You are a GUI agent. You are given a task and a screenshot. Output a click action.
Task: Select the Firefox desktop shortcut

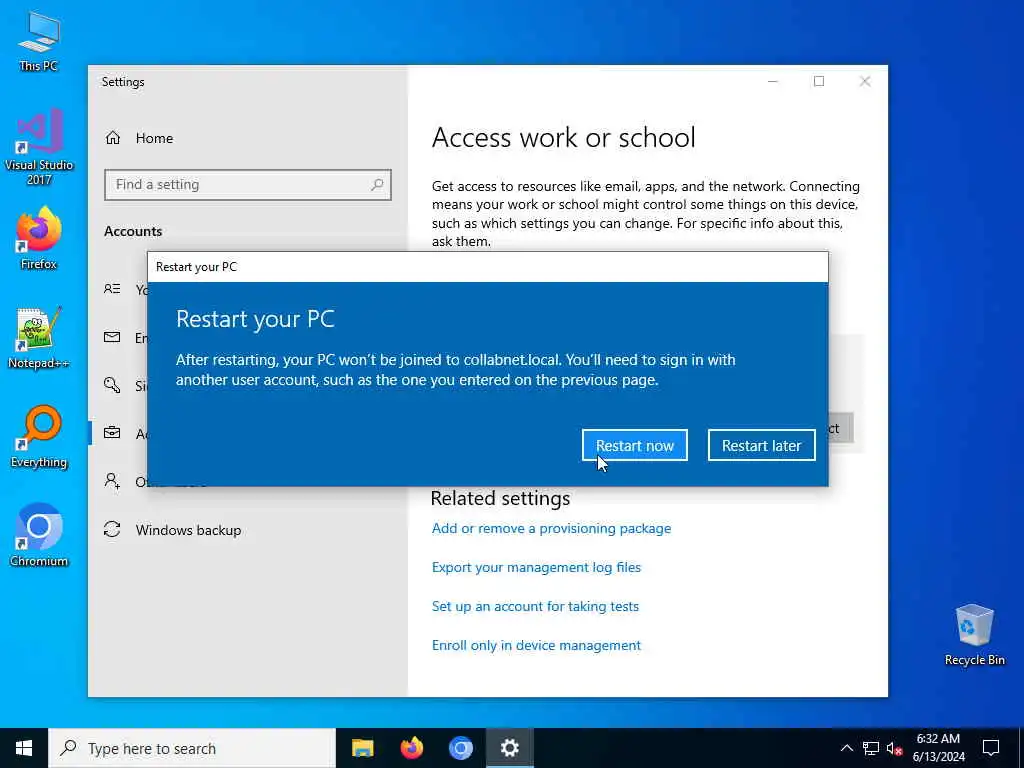pos(39,238)
